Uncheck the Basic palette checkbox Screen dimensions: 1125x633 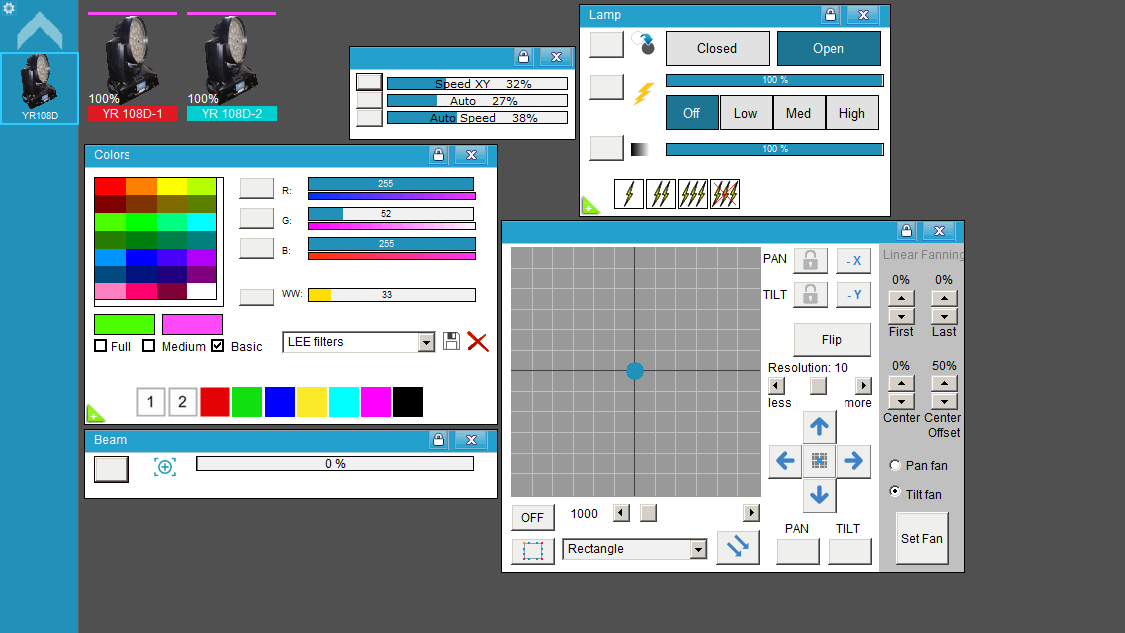[217, 346]
